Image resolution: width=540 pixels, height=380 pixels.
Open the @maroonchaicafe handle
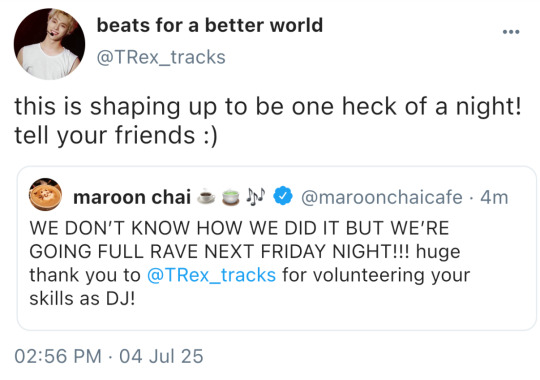tap(382, 197)
